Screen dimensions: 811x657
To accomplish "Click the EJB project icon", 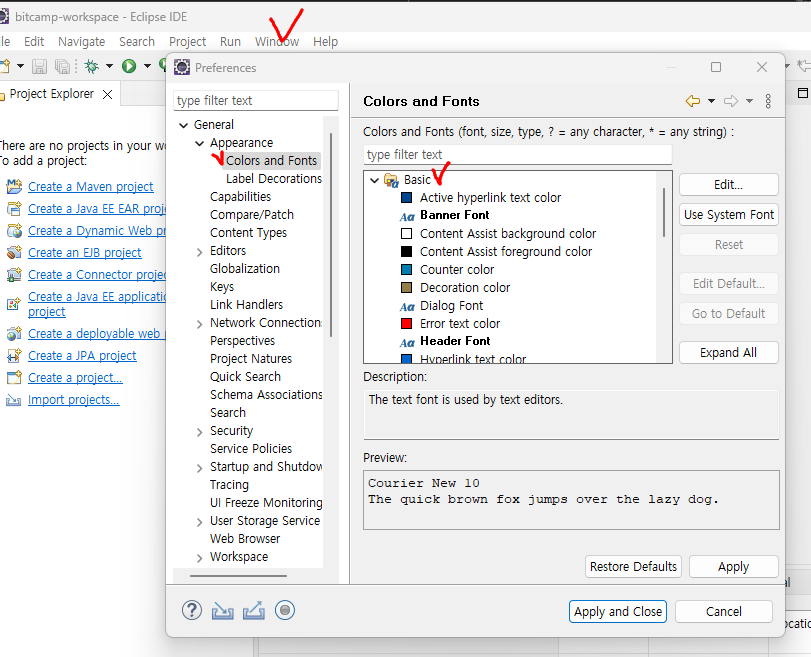I will point(14,252).
